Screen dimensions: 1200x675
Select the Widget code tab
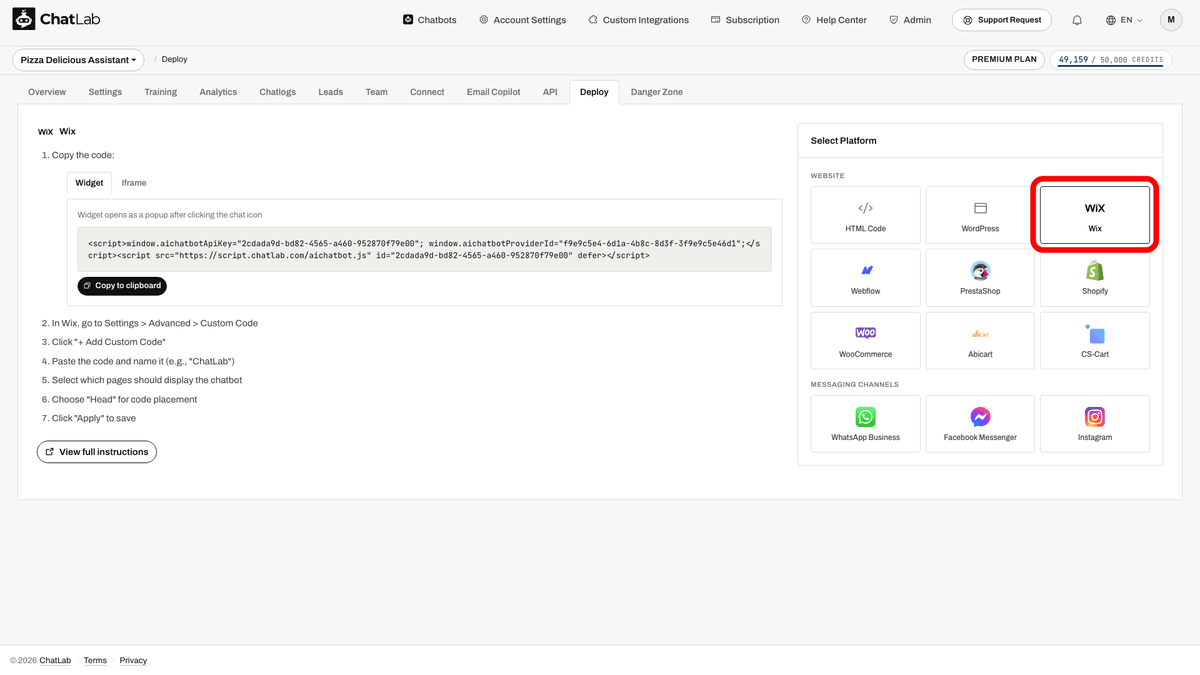pyautogui.click(x=89, y=183)
